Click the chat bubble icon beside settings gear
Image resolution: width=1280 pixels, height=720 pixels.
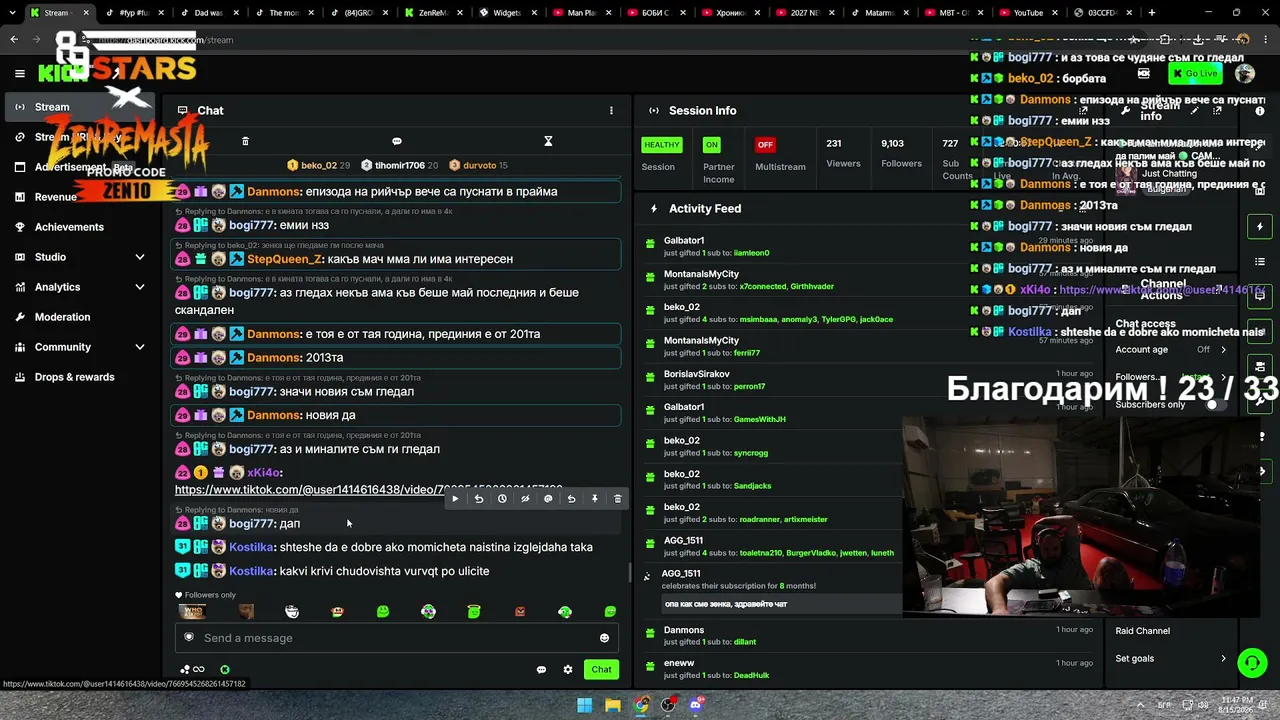541,670
